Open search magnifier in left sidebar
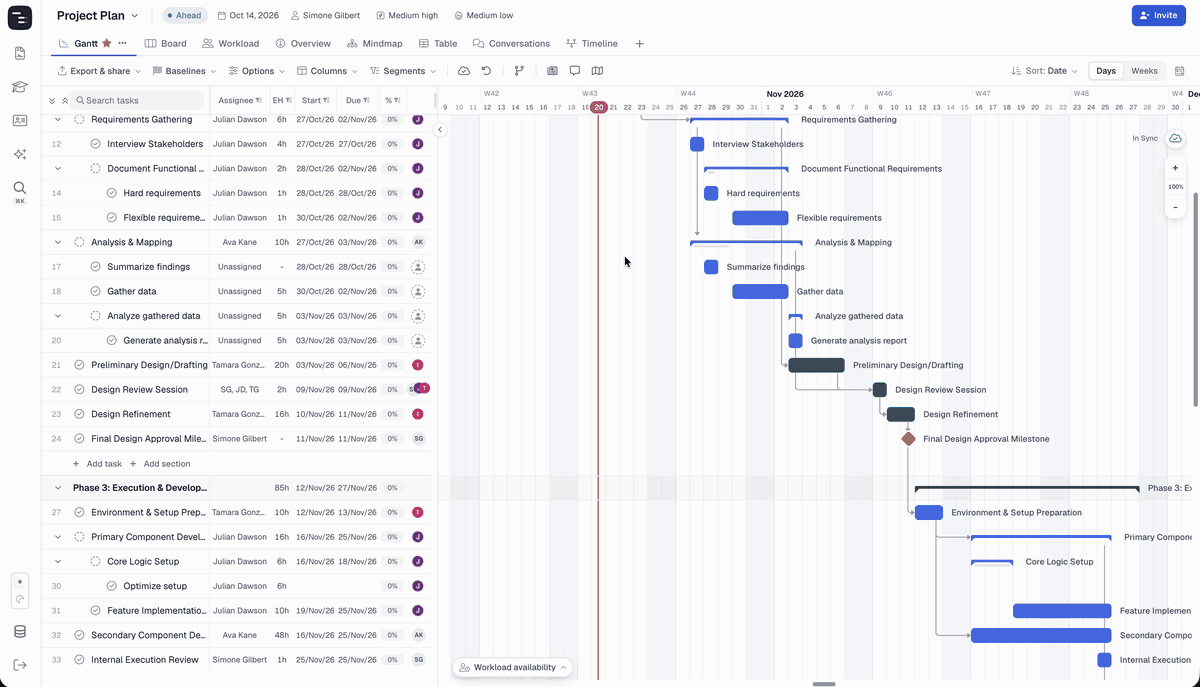 (20, 187)
